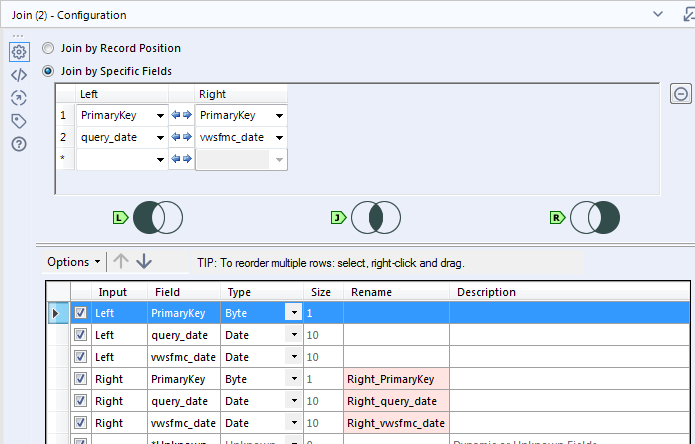Click the remove join row minus icon
Image resolution: width=695 pixels, height=444 pixels.
point(680,94)
